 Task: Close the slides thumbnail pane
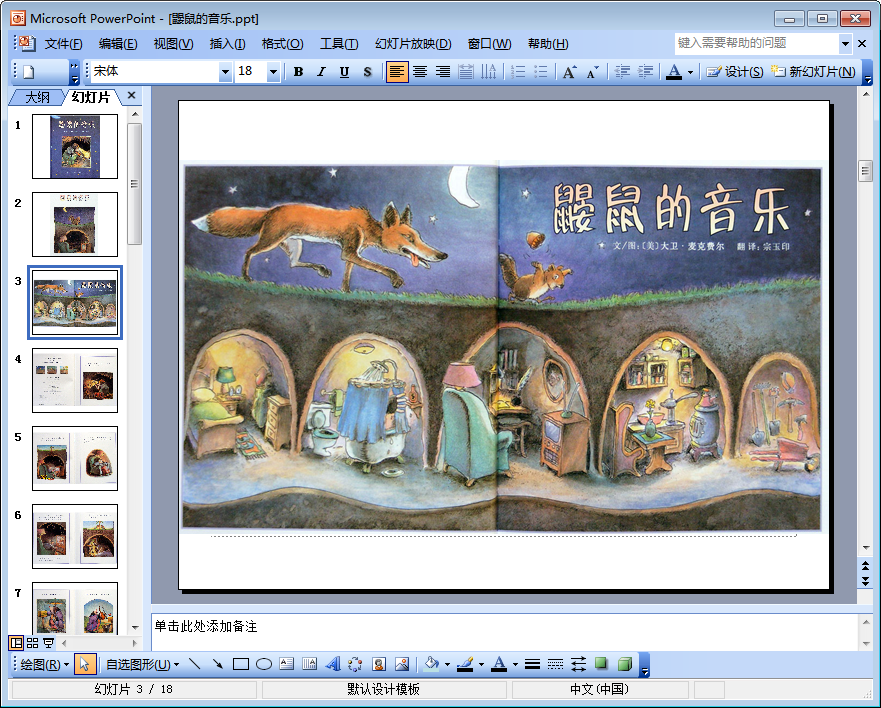click(x=131, y=96)
